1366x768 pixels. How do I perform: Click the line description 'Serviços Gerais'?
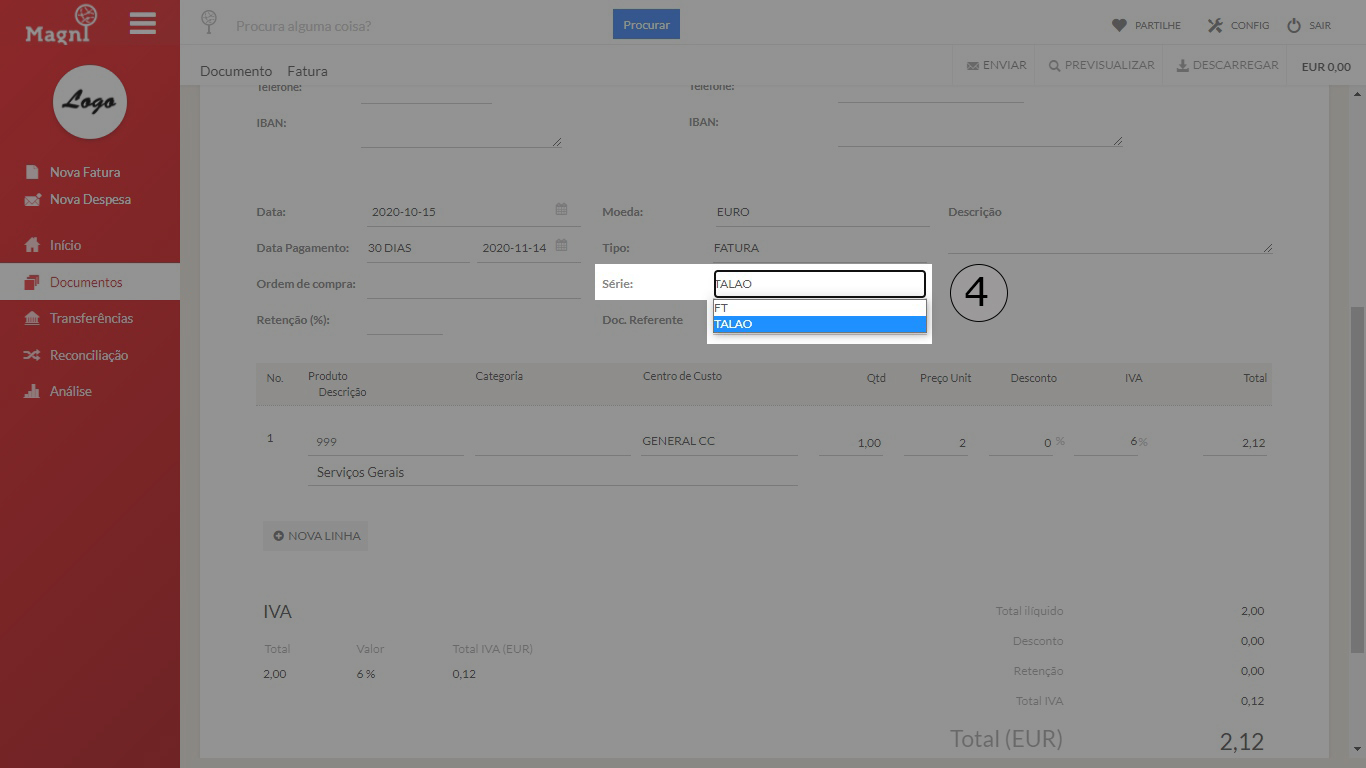pos(552,472)
